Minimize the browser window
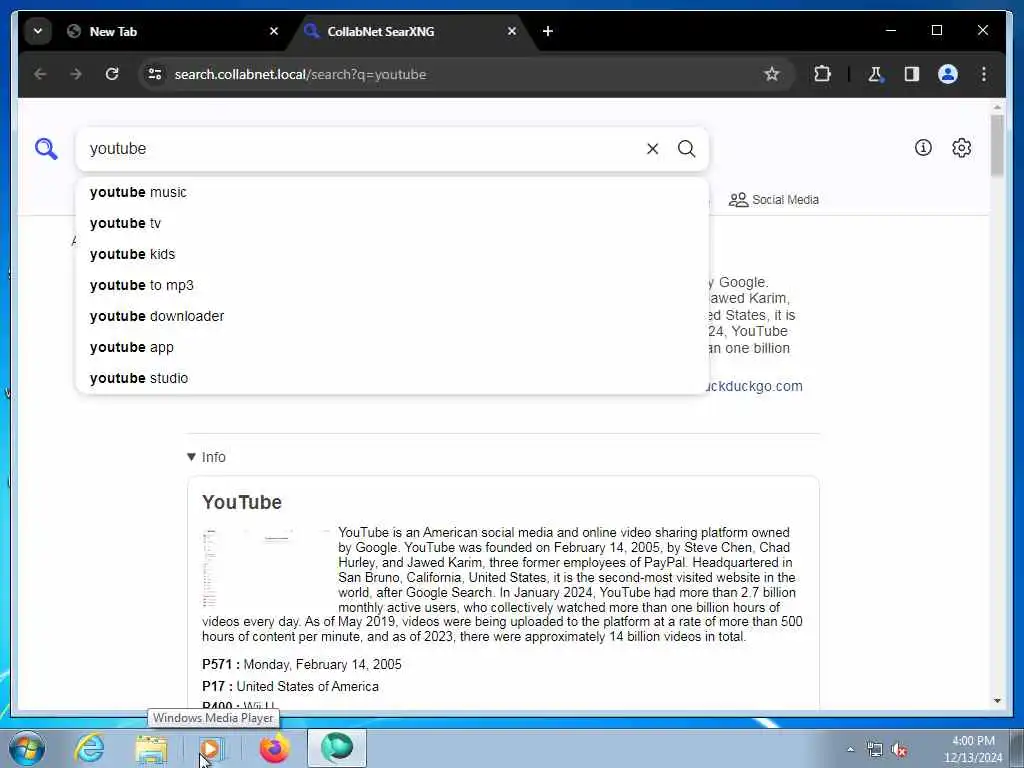The height and width of the screenshot is (768, 1024). click(891, 30)
